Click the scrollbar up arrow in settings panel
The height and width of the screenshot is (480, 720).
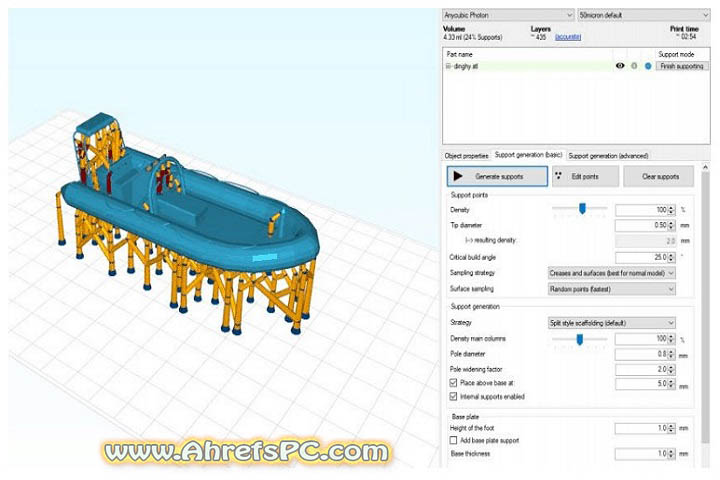point(706,167)
